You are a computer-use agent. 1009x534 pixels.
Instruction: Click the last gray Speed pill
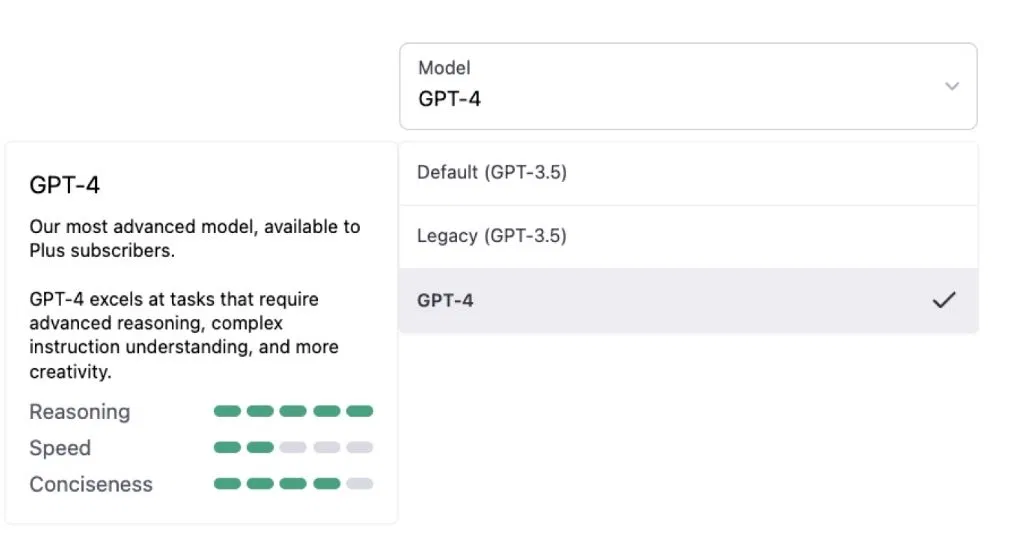click(x=359, y=447)
